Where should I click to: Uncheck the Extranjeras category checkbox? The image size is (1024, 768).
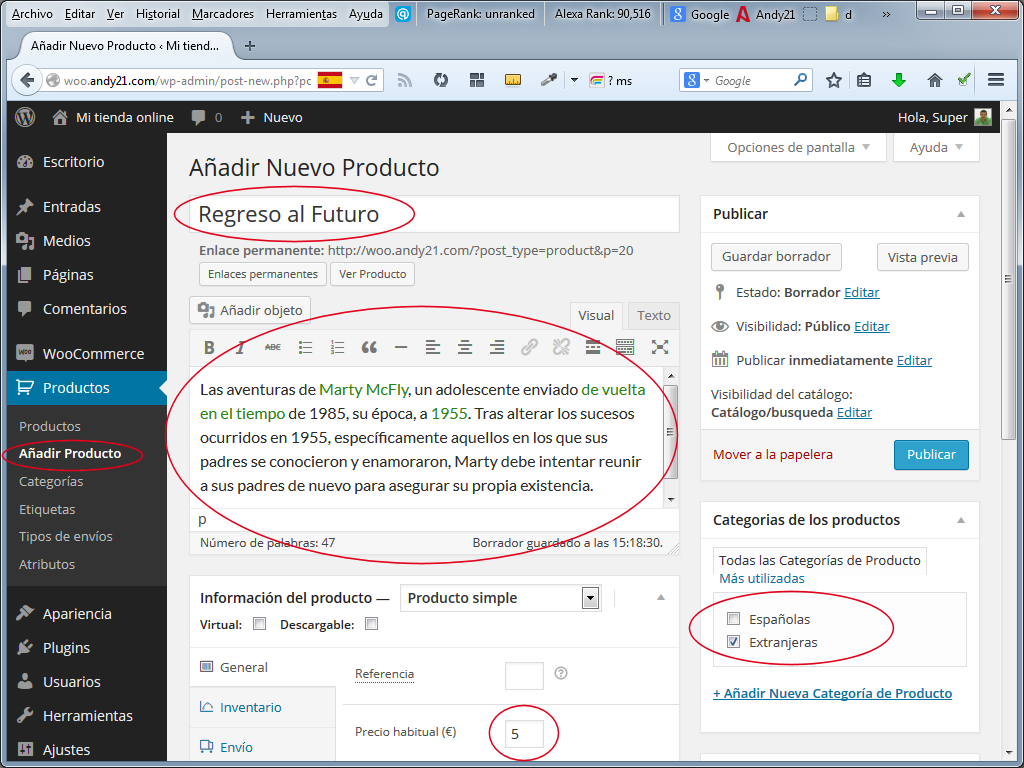[x=733, y=642]
